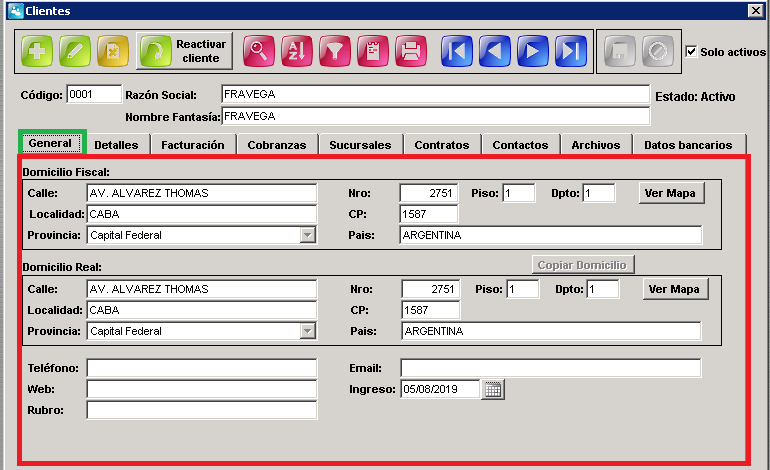
Task: Click the grayed-out save icon
Action: tap(619, 51)
